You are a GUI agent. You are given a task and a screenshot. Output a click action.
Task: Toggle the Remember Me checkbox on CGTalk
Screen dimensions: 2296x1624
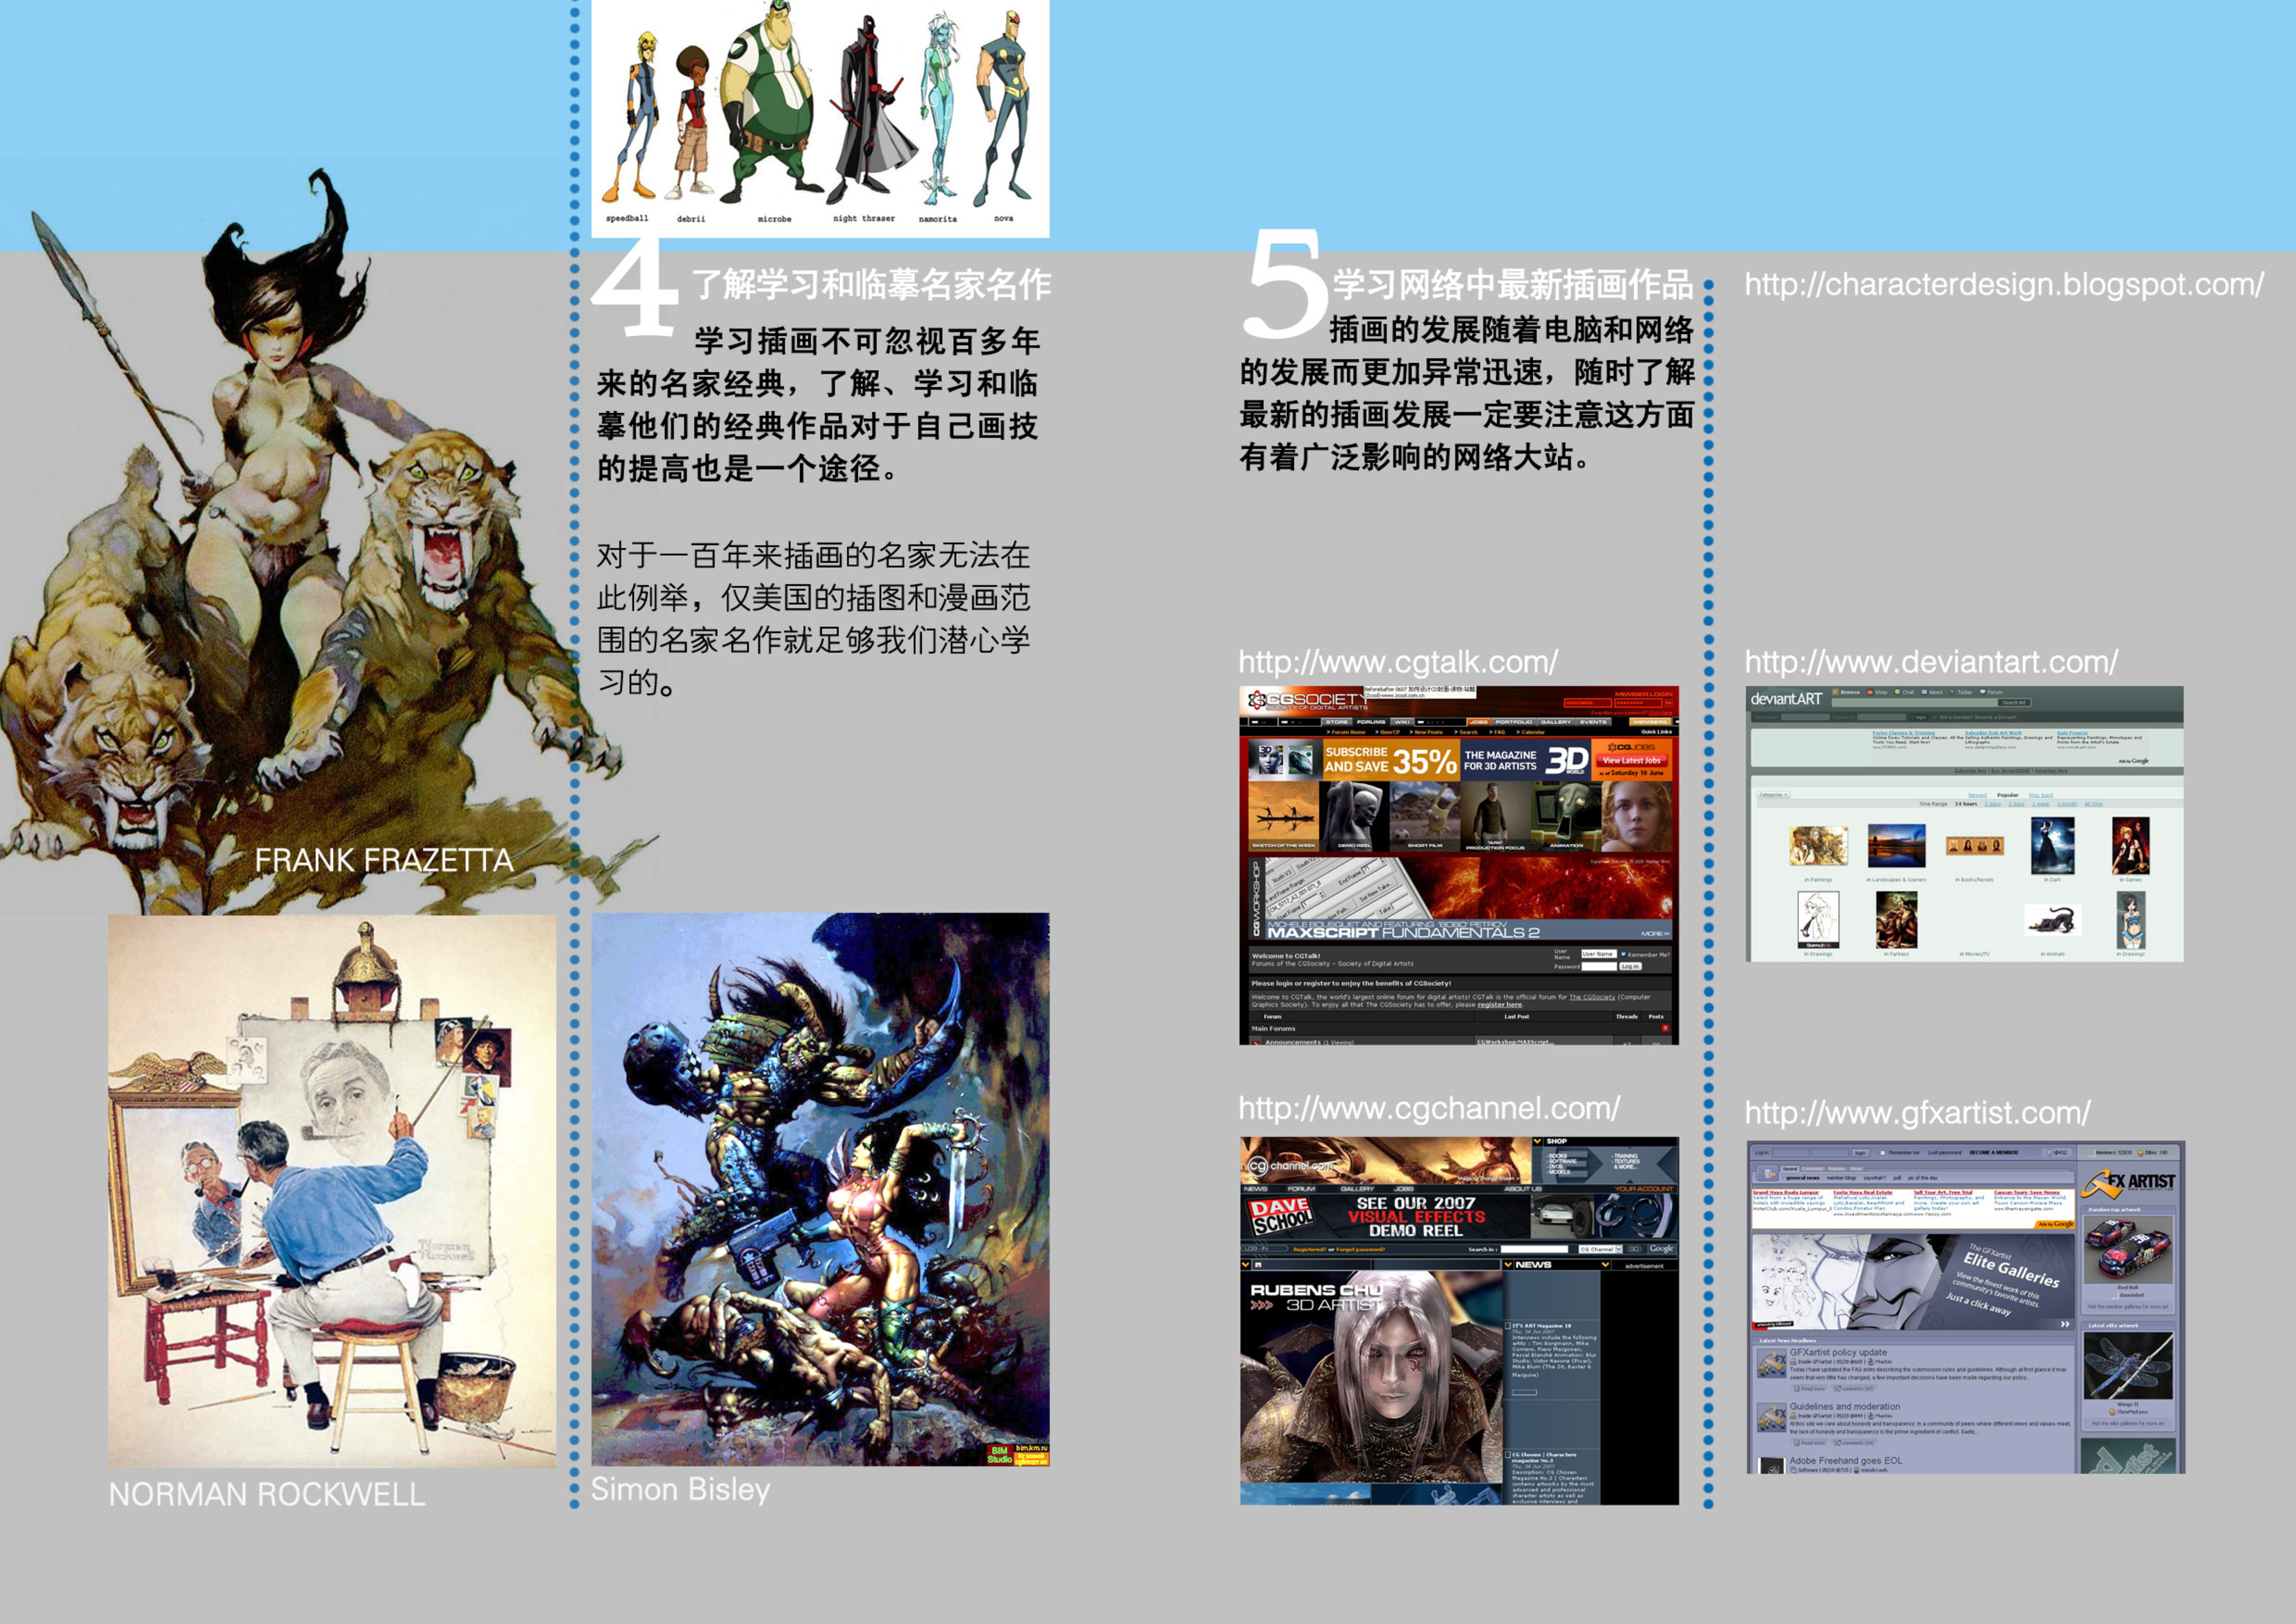(1624, 954)
